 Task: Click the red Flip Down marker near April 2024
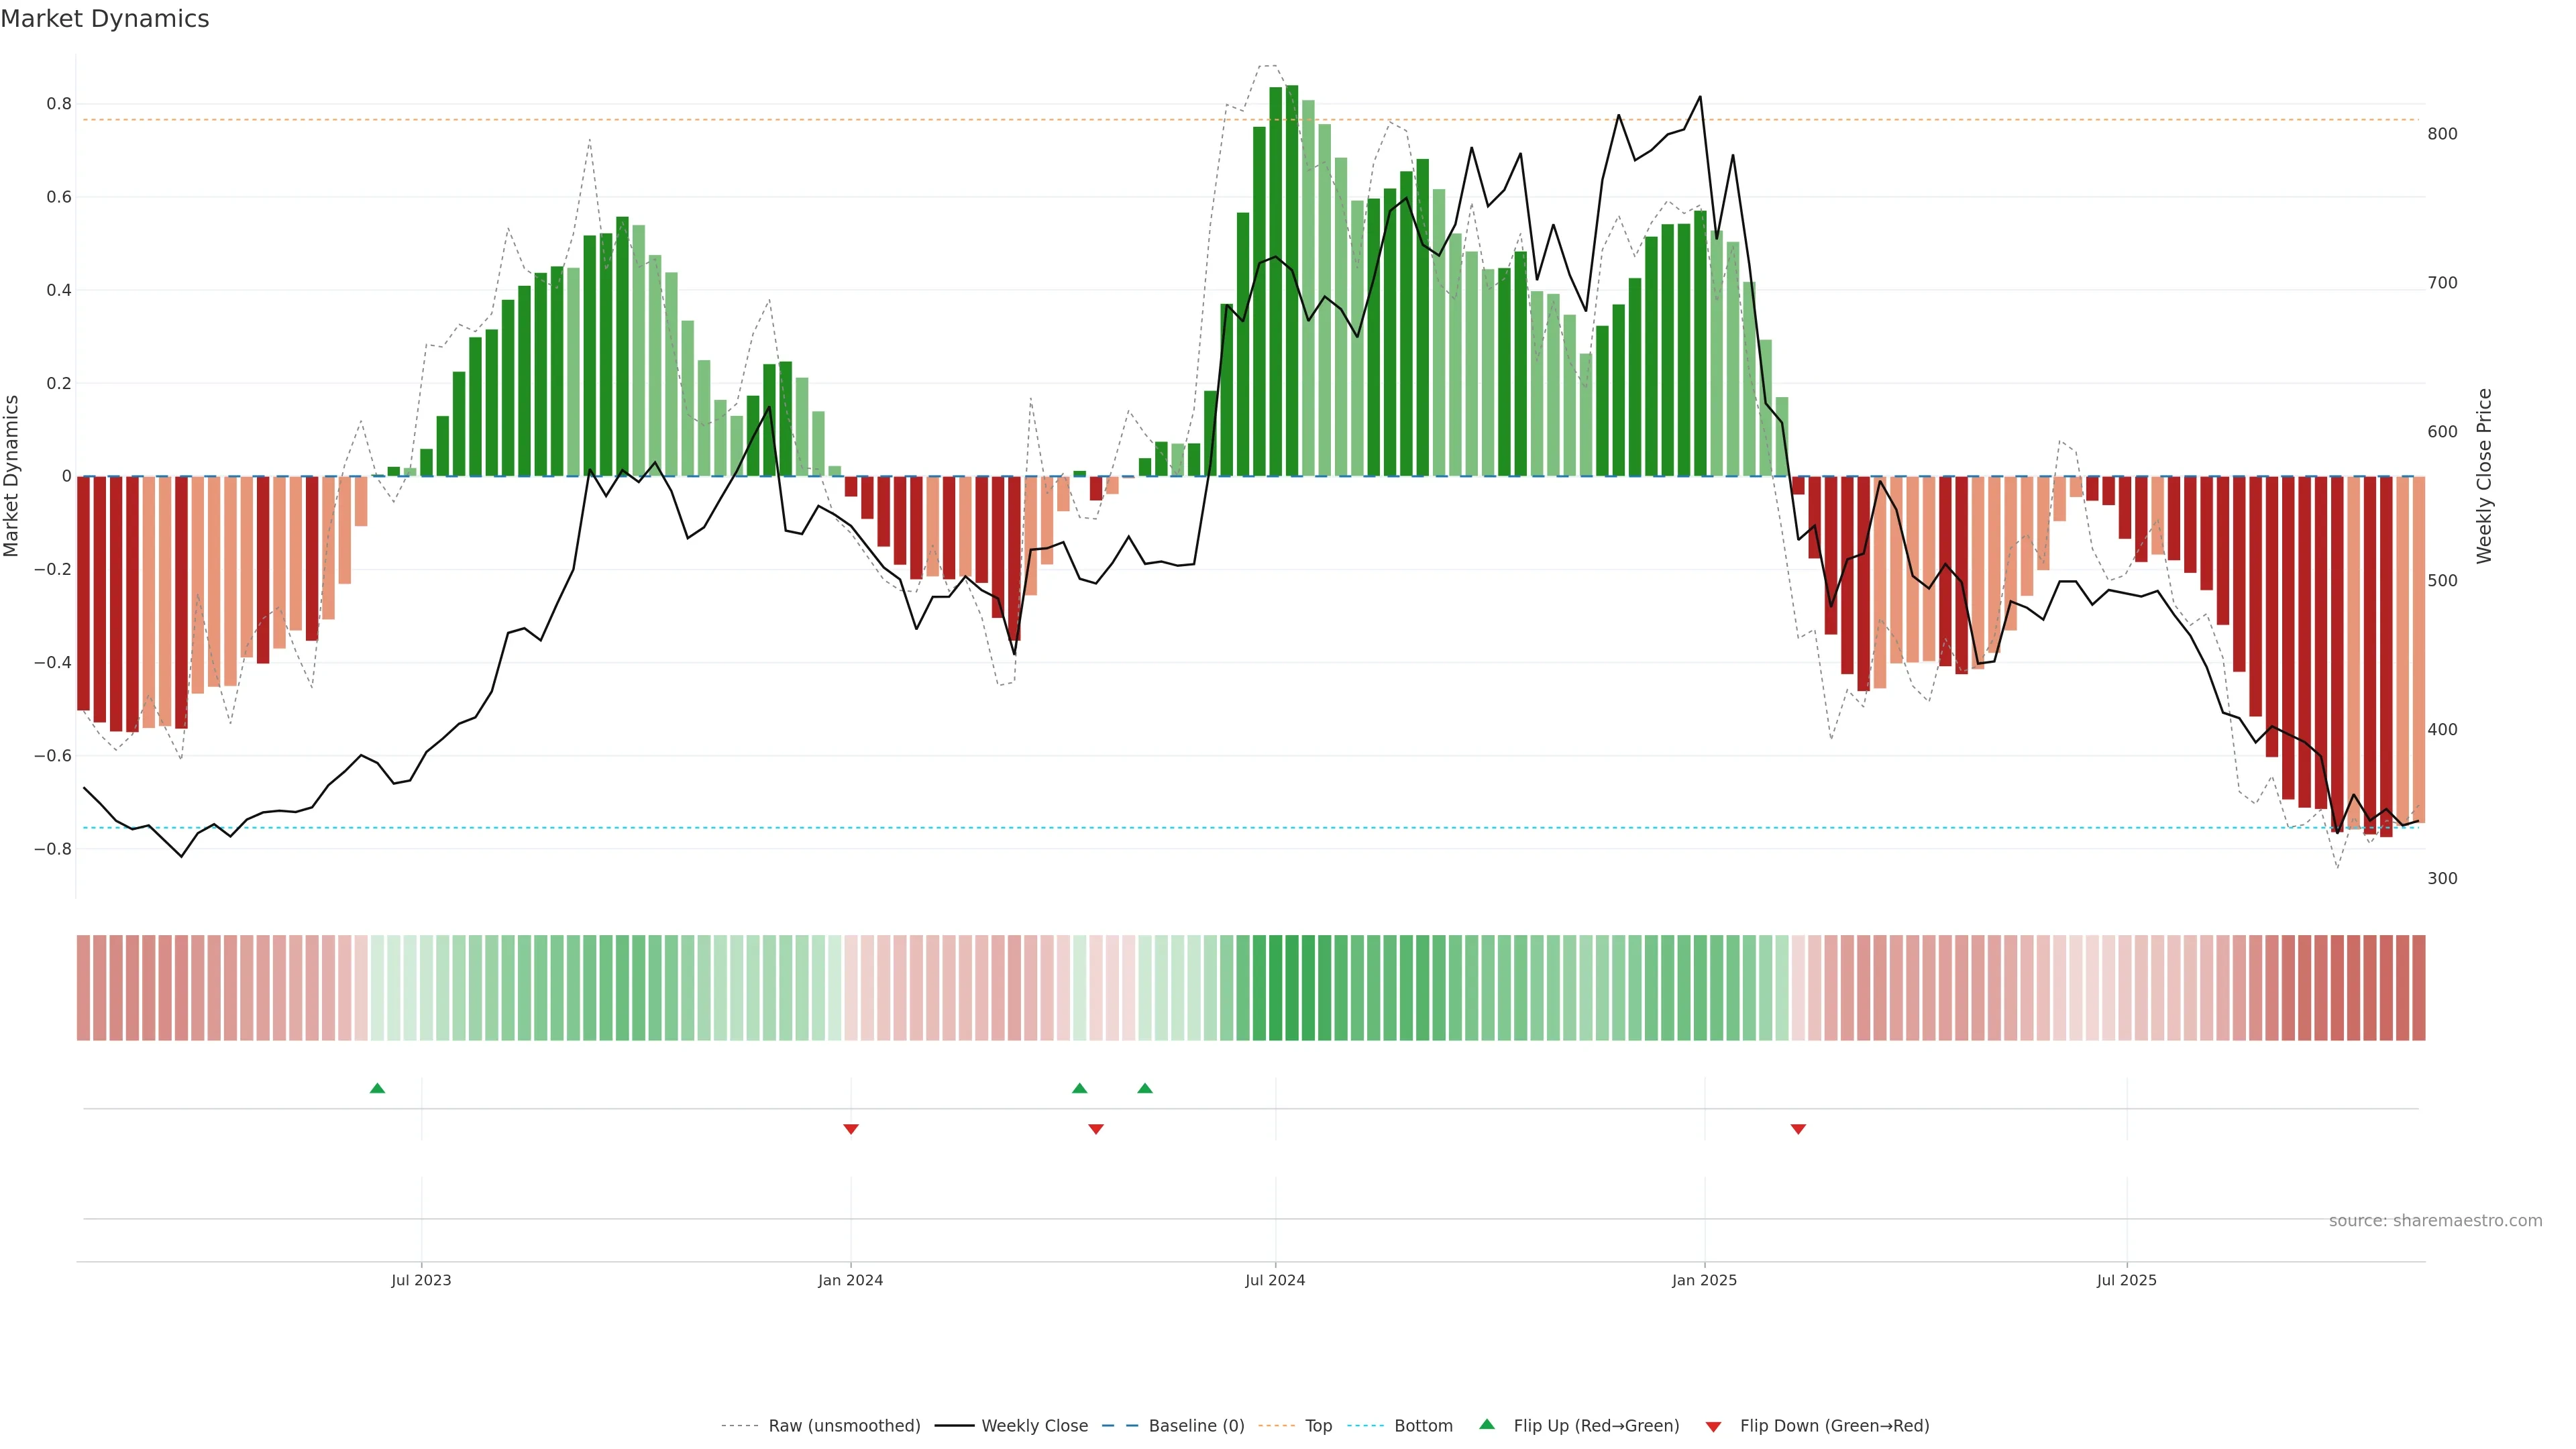tap(1096, 1129)
